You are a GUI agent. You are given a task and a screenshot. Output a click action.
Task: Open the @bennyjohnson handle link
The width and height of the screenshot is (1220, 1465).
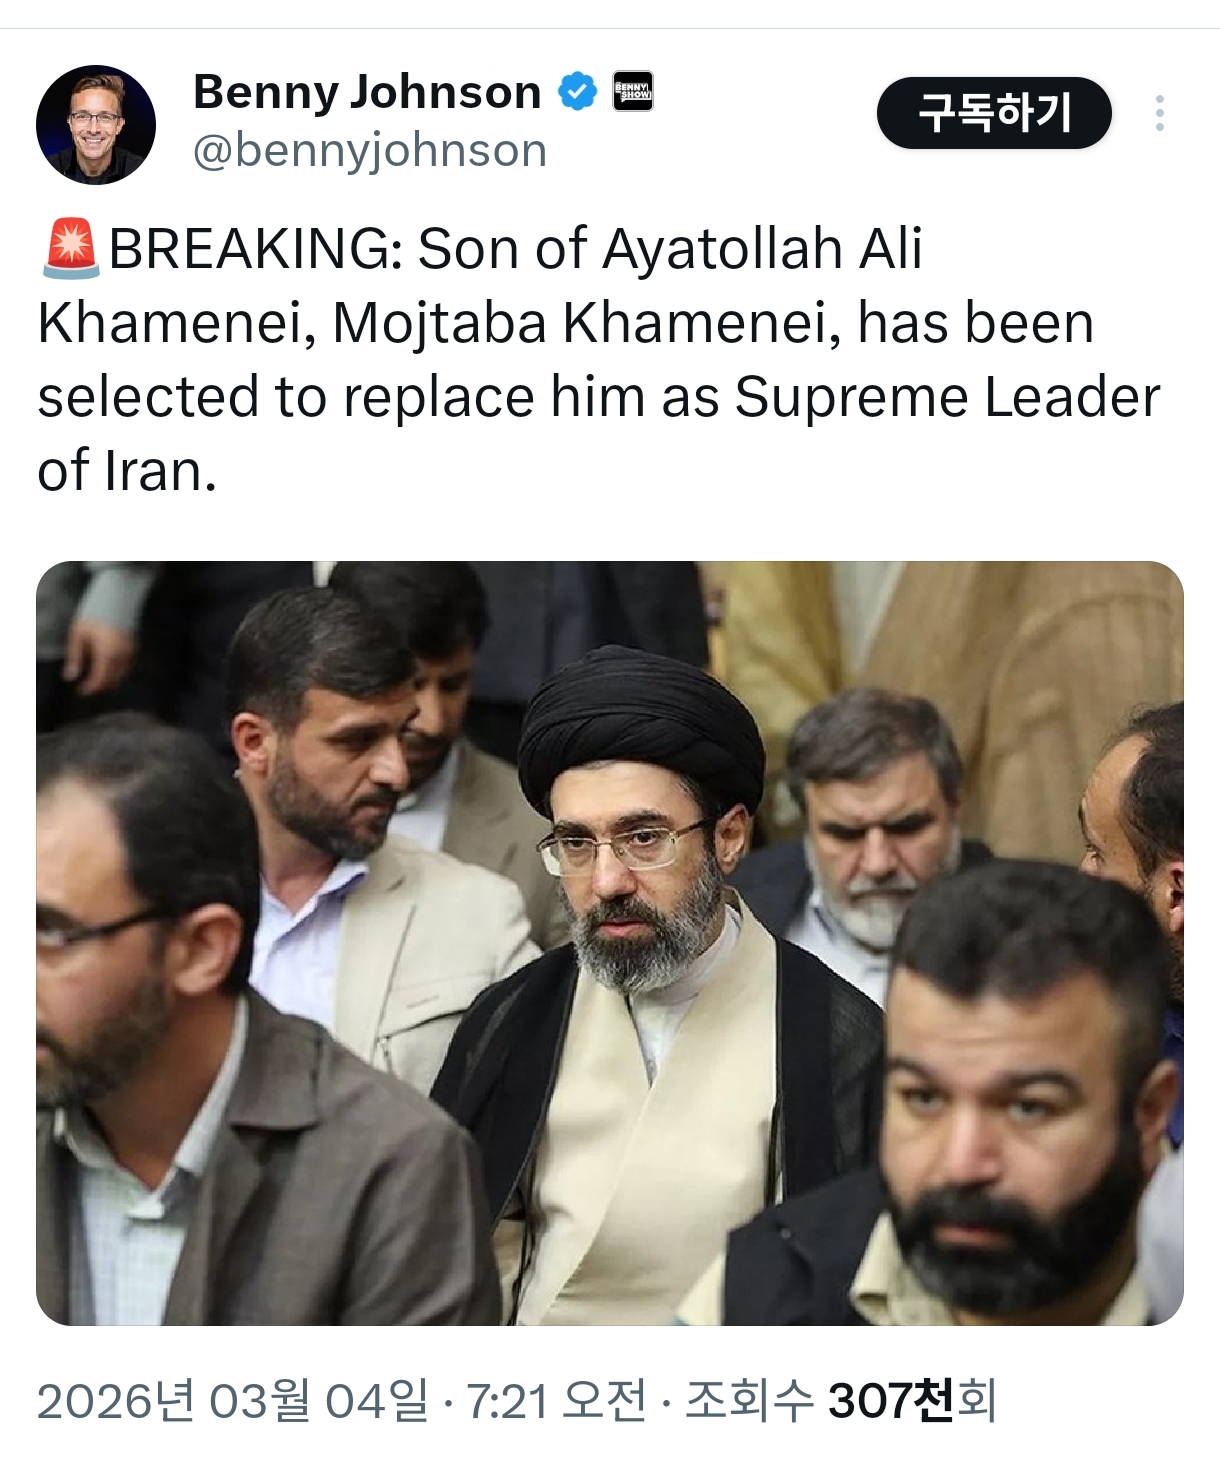[370, 151]
